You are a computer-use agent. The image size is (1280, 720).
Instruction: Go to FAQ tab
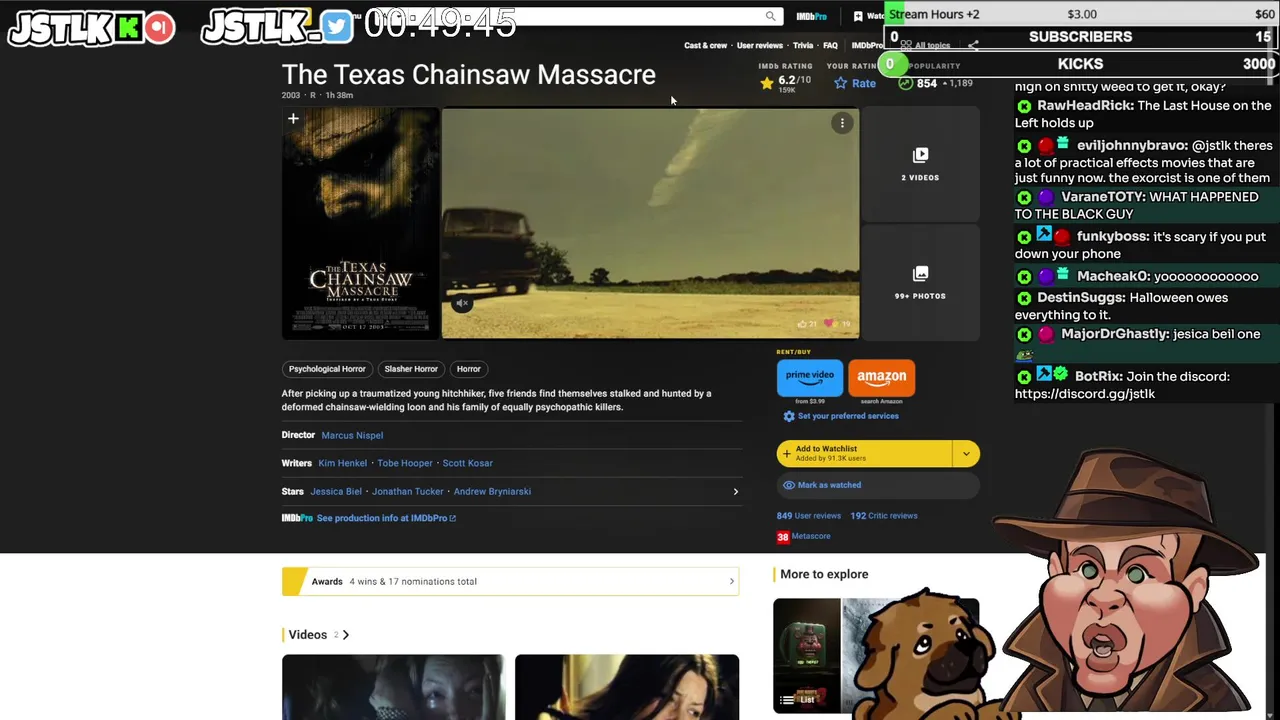830,45
